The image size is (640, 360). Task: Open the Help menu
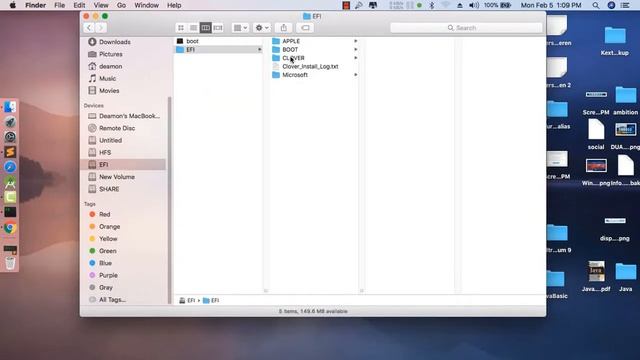pyautogui.click(x=174, y=5)
